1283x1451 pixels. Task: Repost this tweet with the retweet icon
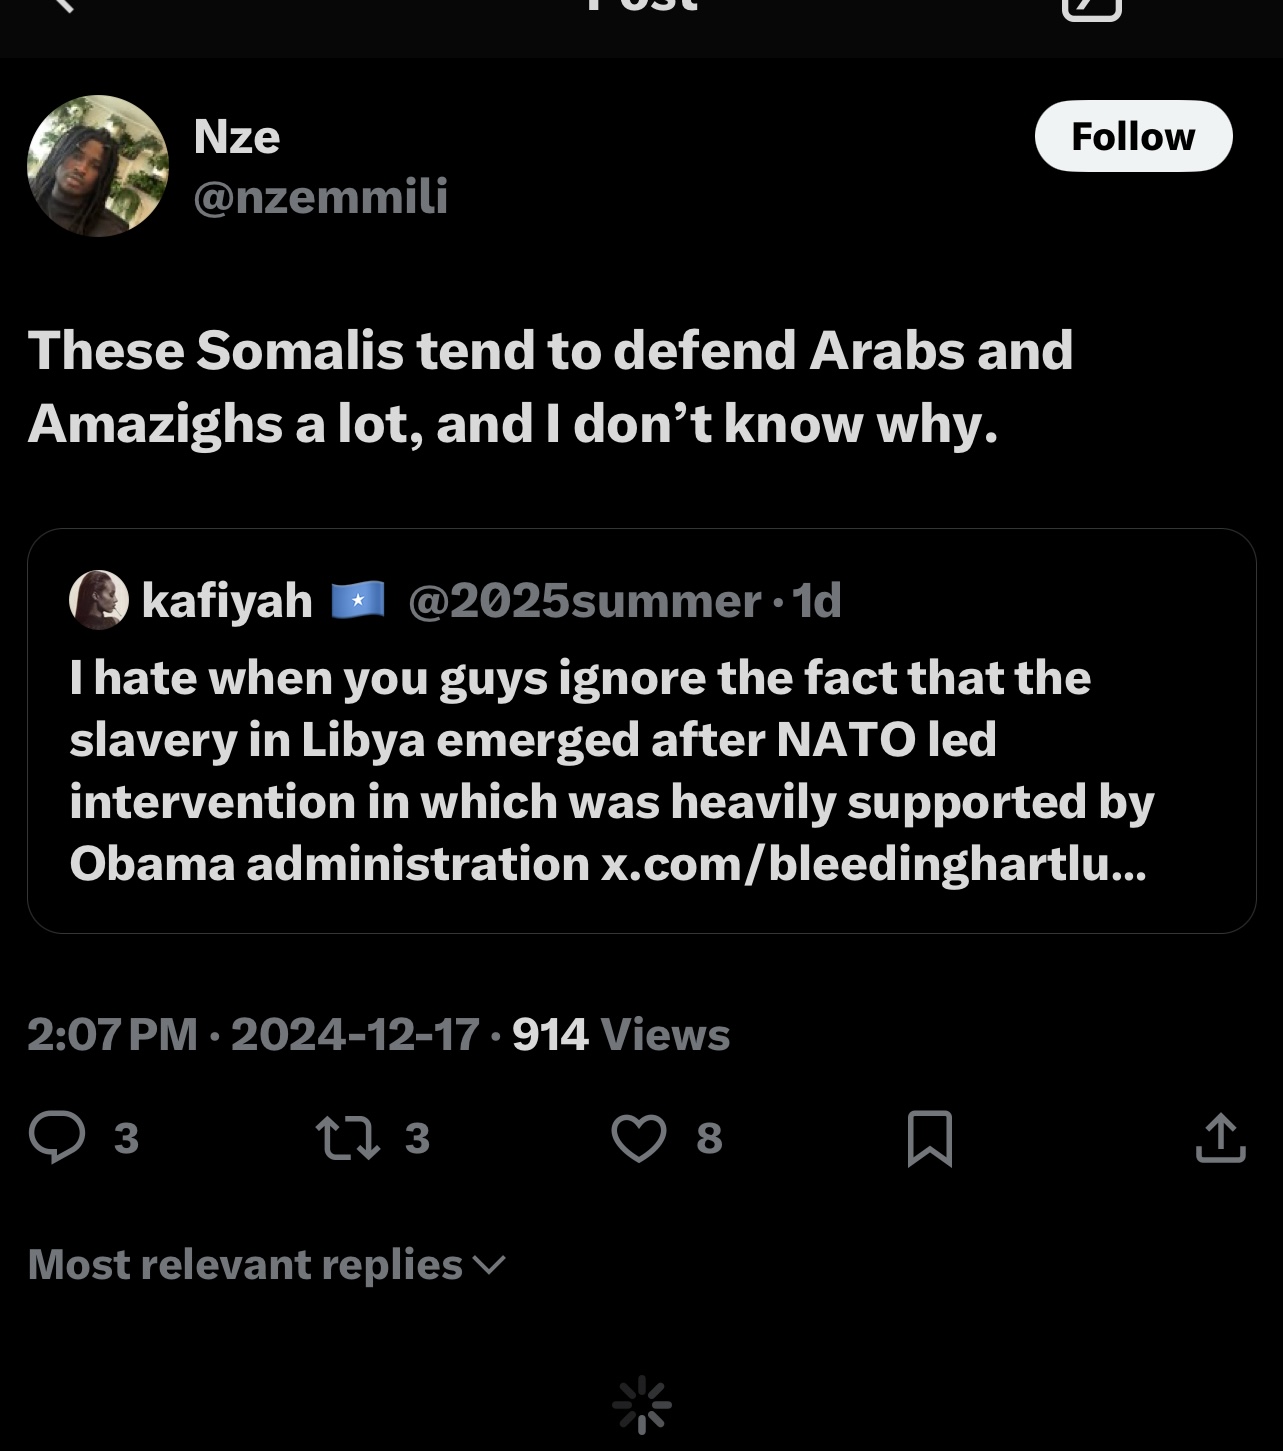click(x=347, y=1138)
